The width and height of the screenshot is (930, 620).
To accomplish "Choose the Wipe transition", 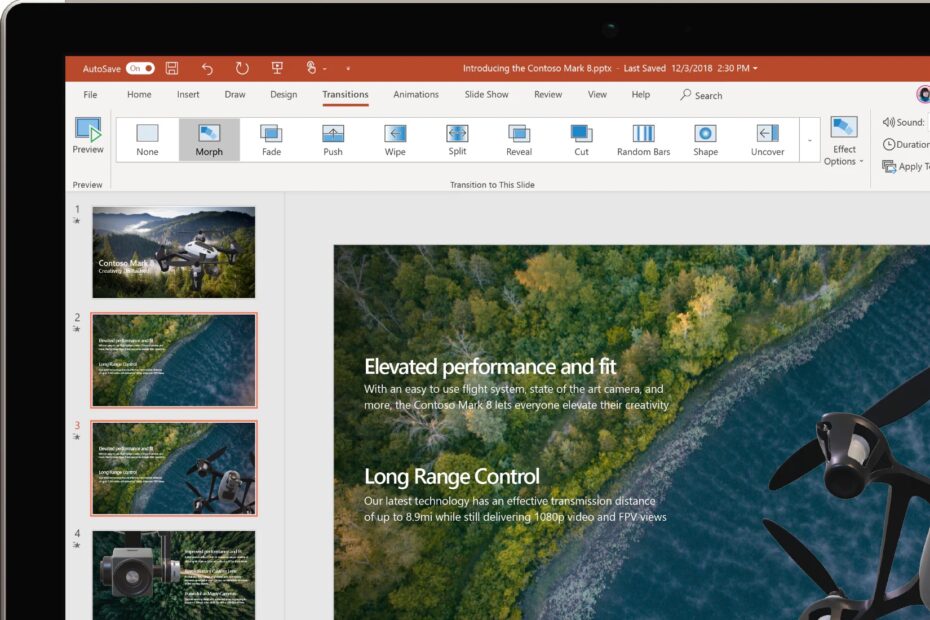I will tap(395, 140).
